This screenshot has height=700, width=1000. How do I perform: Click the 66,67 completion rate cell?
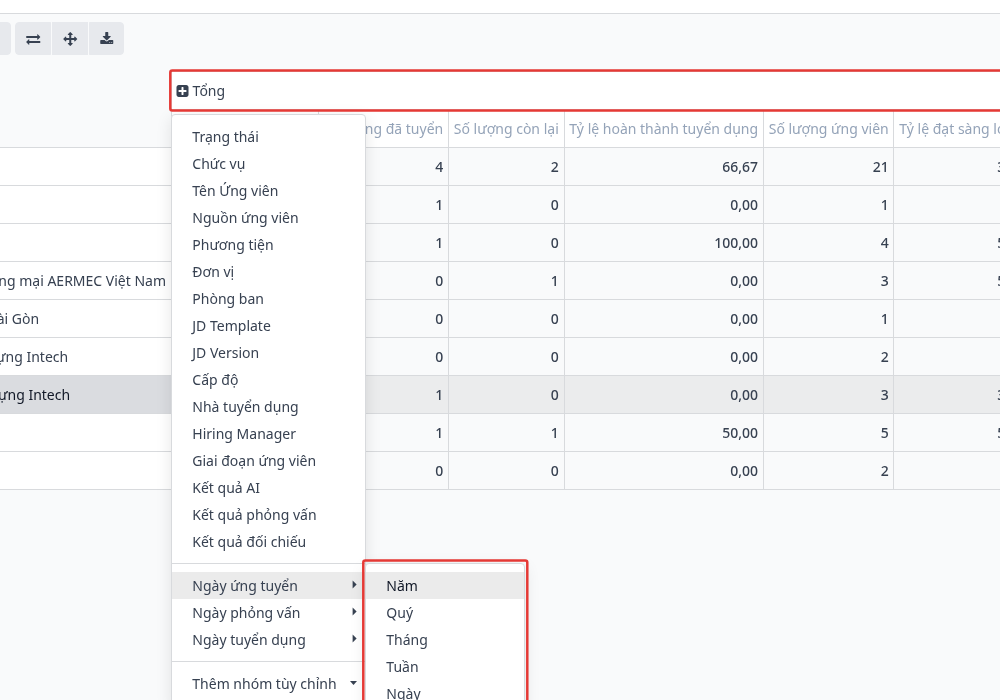[664, 167]
